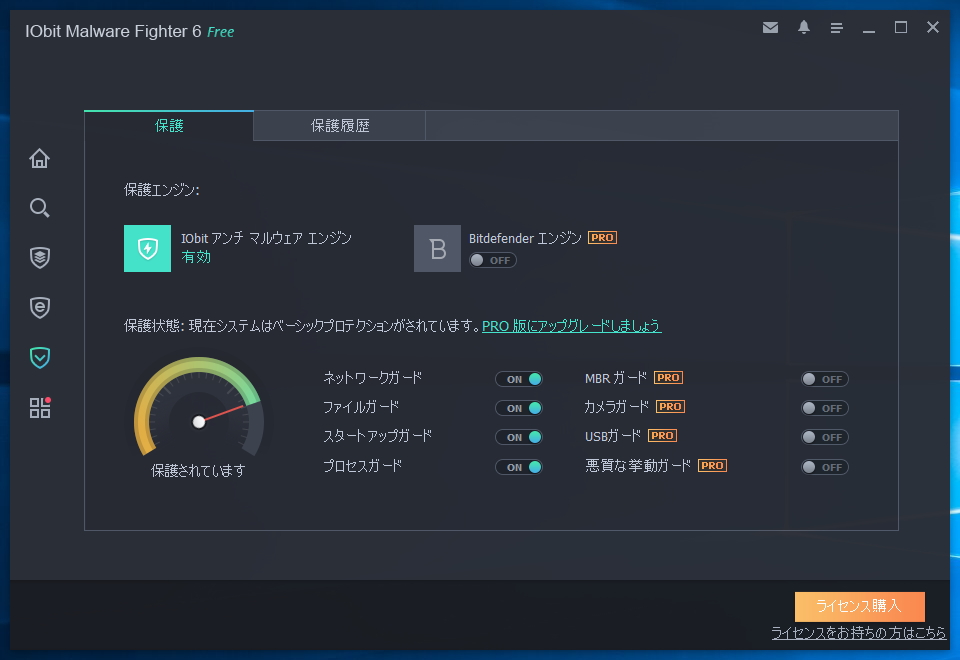Open the Scan page via the magnifier icon
The image size is (960, 660).
tap(39, 208)
